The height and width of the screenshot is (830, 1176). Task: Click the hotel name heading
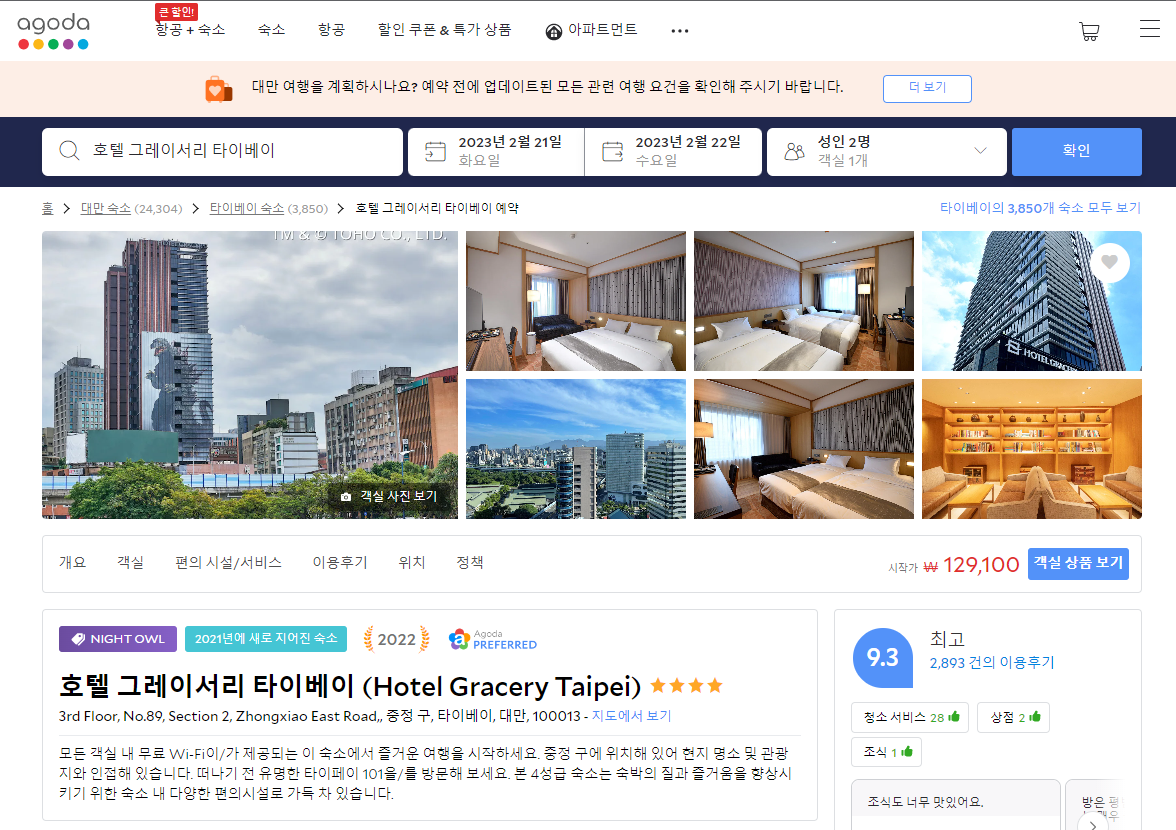click(350, 686)
